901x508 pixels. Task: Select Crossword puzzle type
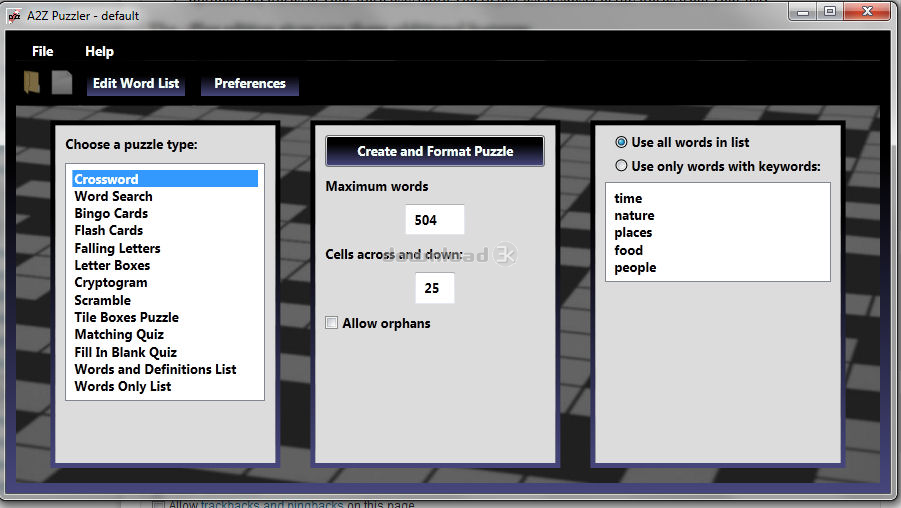(165, 179)
